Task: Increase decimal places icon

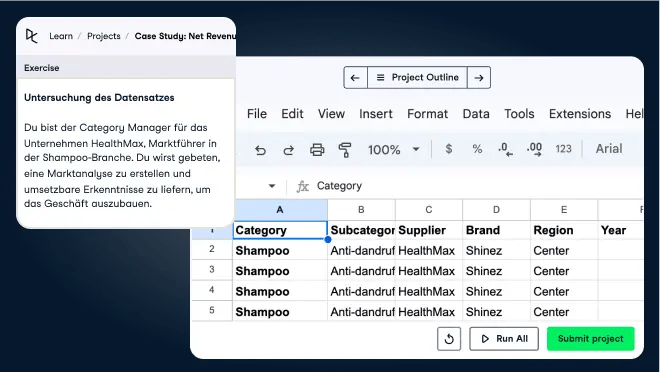Action: [x=534, y=149]
